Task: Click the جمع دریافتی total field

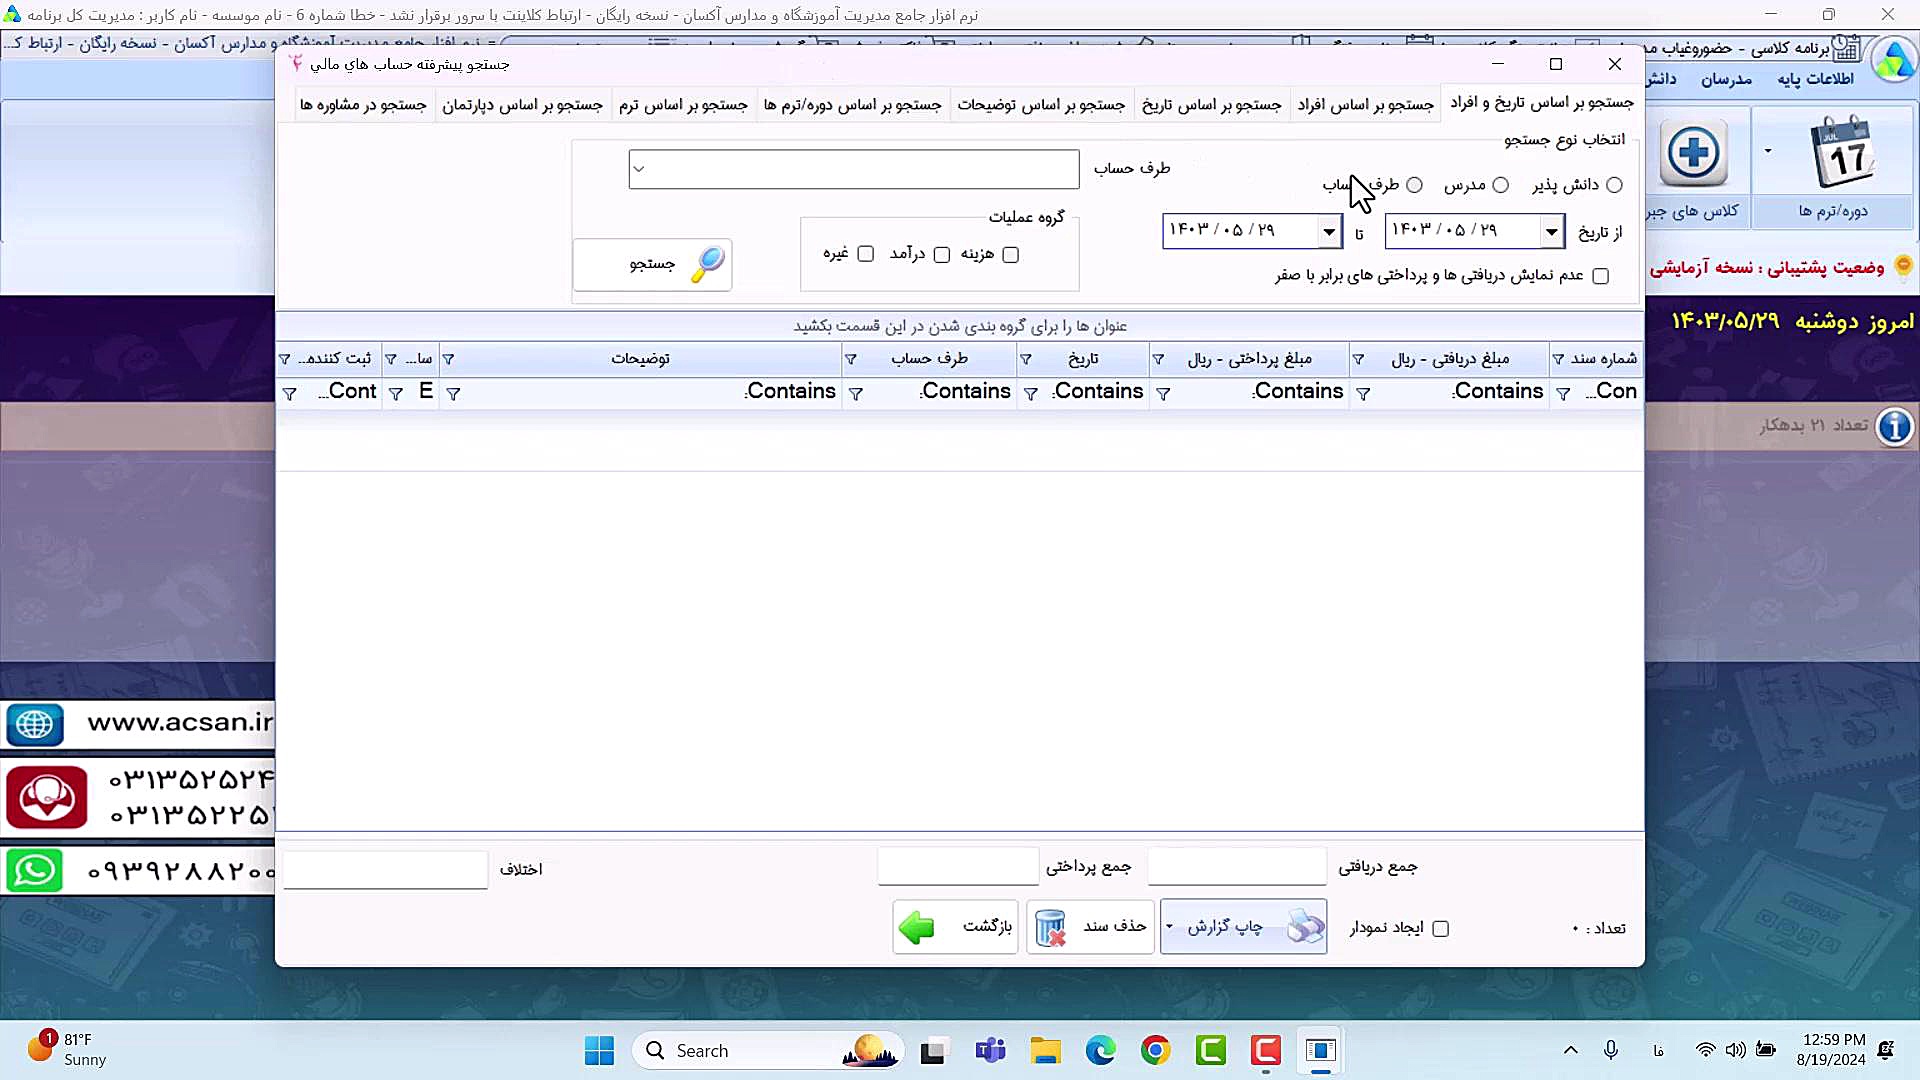Action: [x=1237, y=867]
